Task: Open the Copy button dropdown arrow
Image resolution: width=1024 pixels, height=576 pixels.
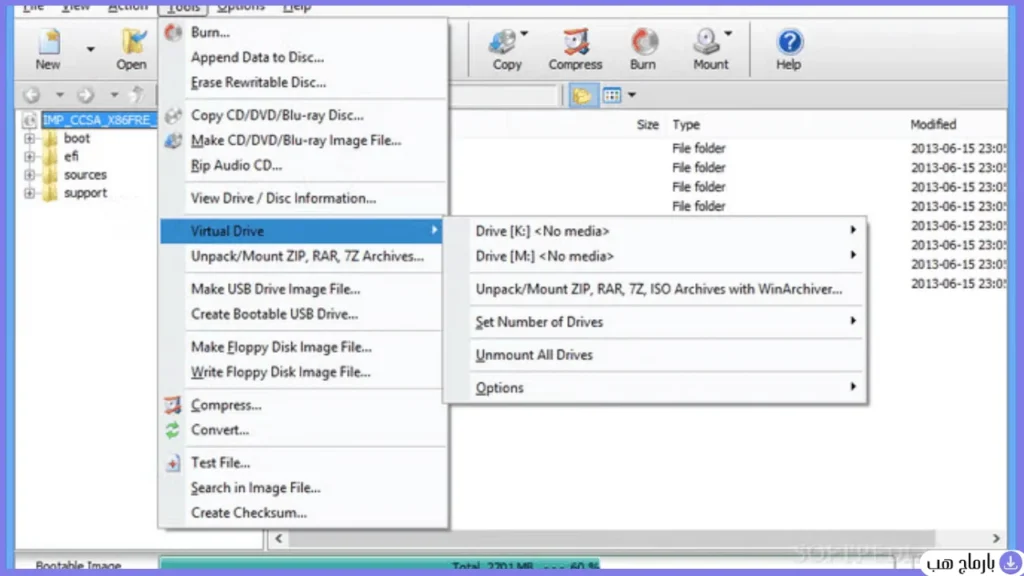Action: (x=524, y=33)
